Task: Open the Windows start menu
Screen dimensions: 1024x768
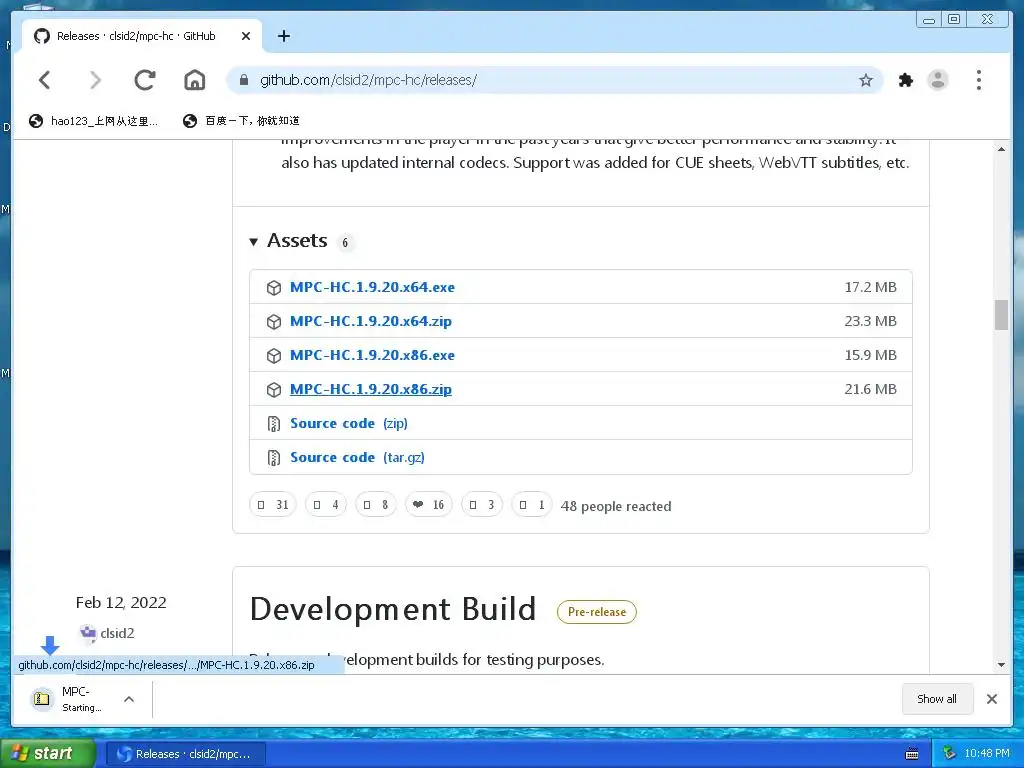Action: click(48, 753)
